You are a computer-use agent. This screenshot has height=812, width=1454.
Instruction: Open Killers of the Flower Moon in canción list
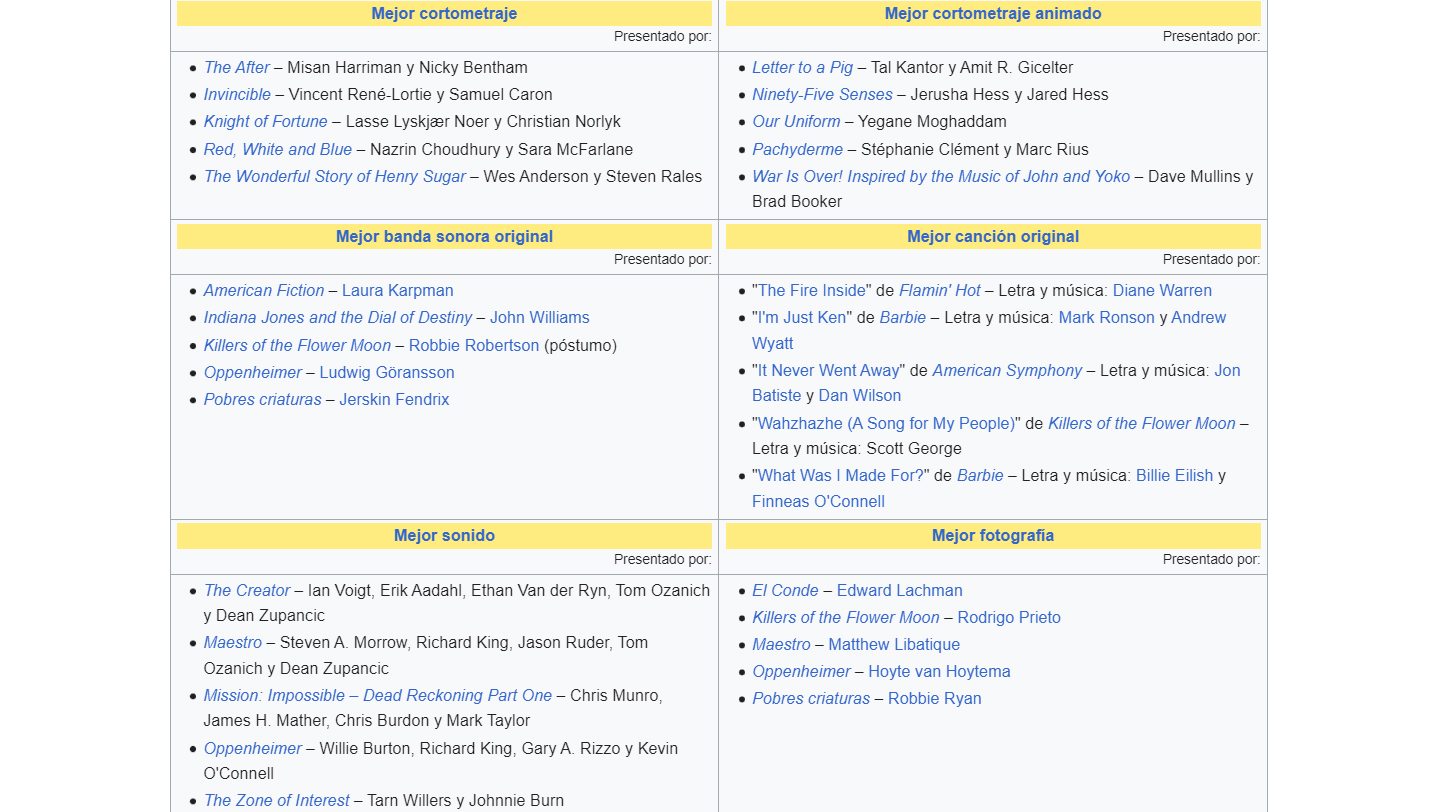tap(1142, 424)
